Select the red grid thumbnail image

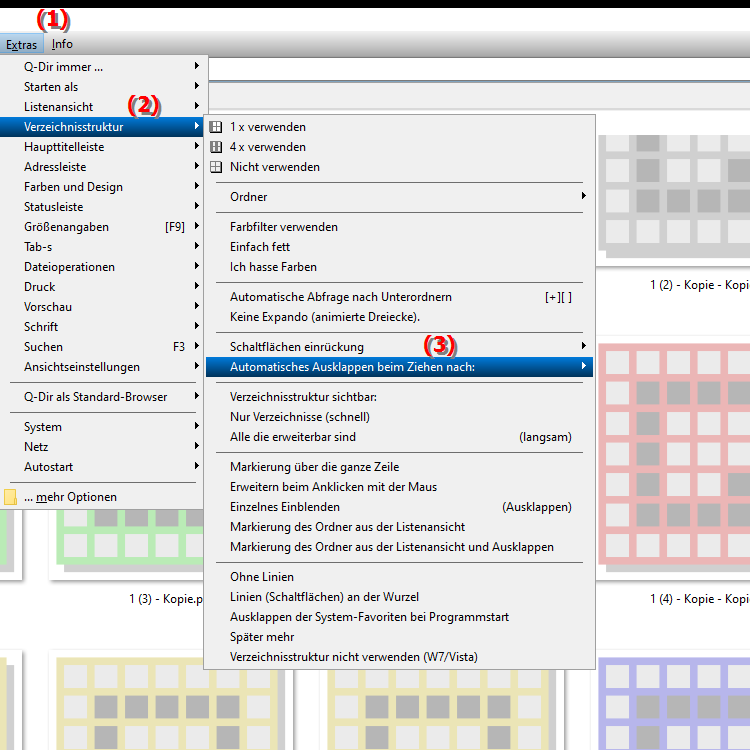pyautogui.click(x=676, y=450)
